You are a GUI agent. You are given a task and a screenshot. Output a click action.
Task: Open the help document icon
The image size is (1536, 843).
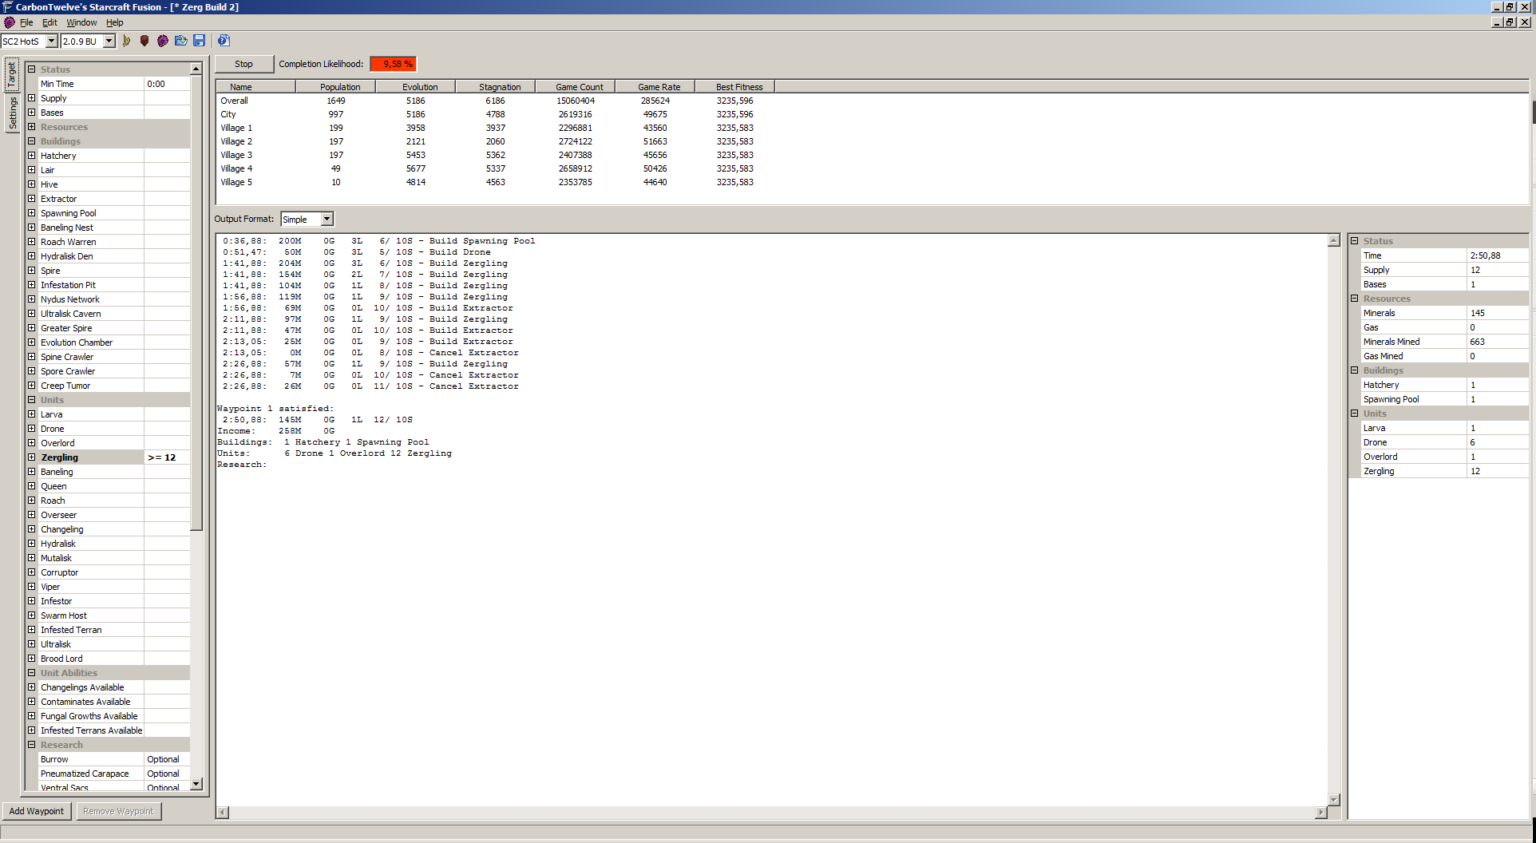224,41
